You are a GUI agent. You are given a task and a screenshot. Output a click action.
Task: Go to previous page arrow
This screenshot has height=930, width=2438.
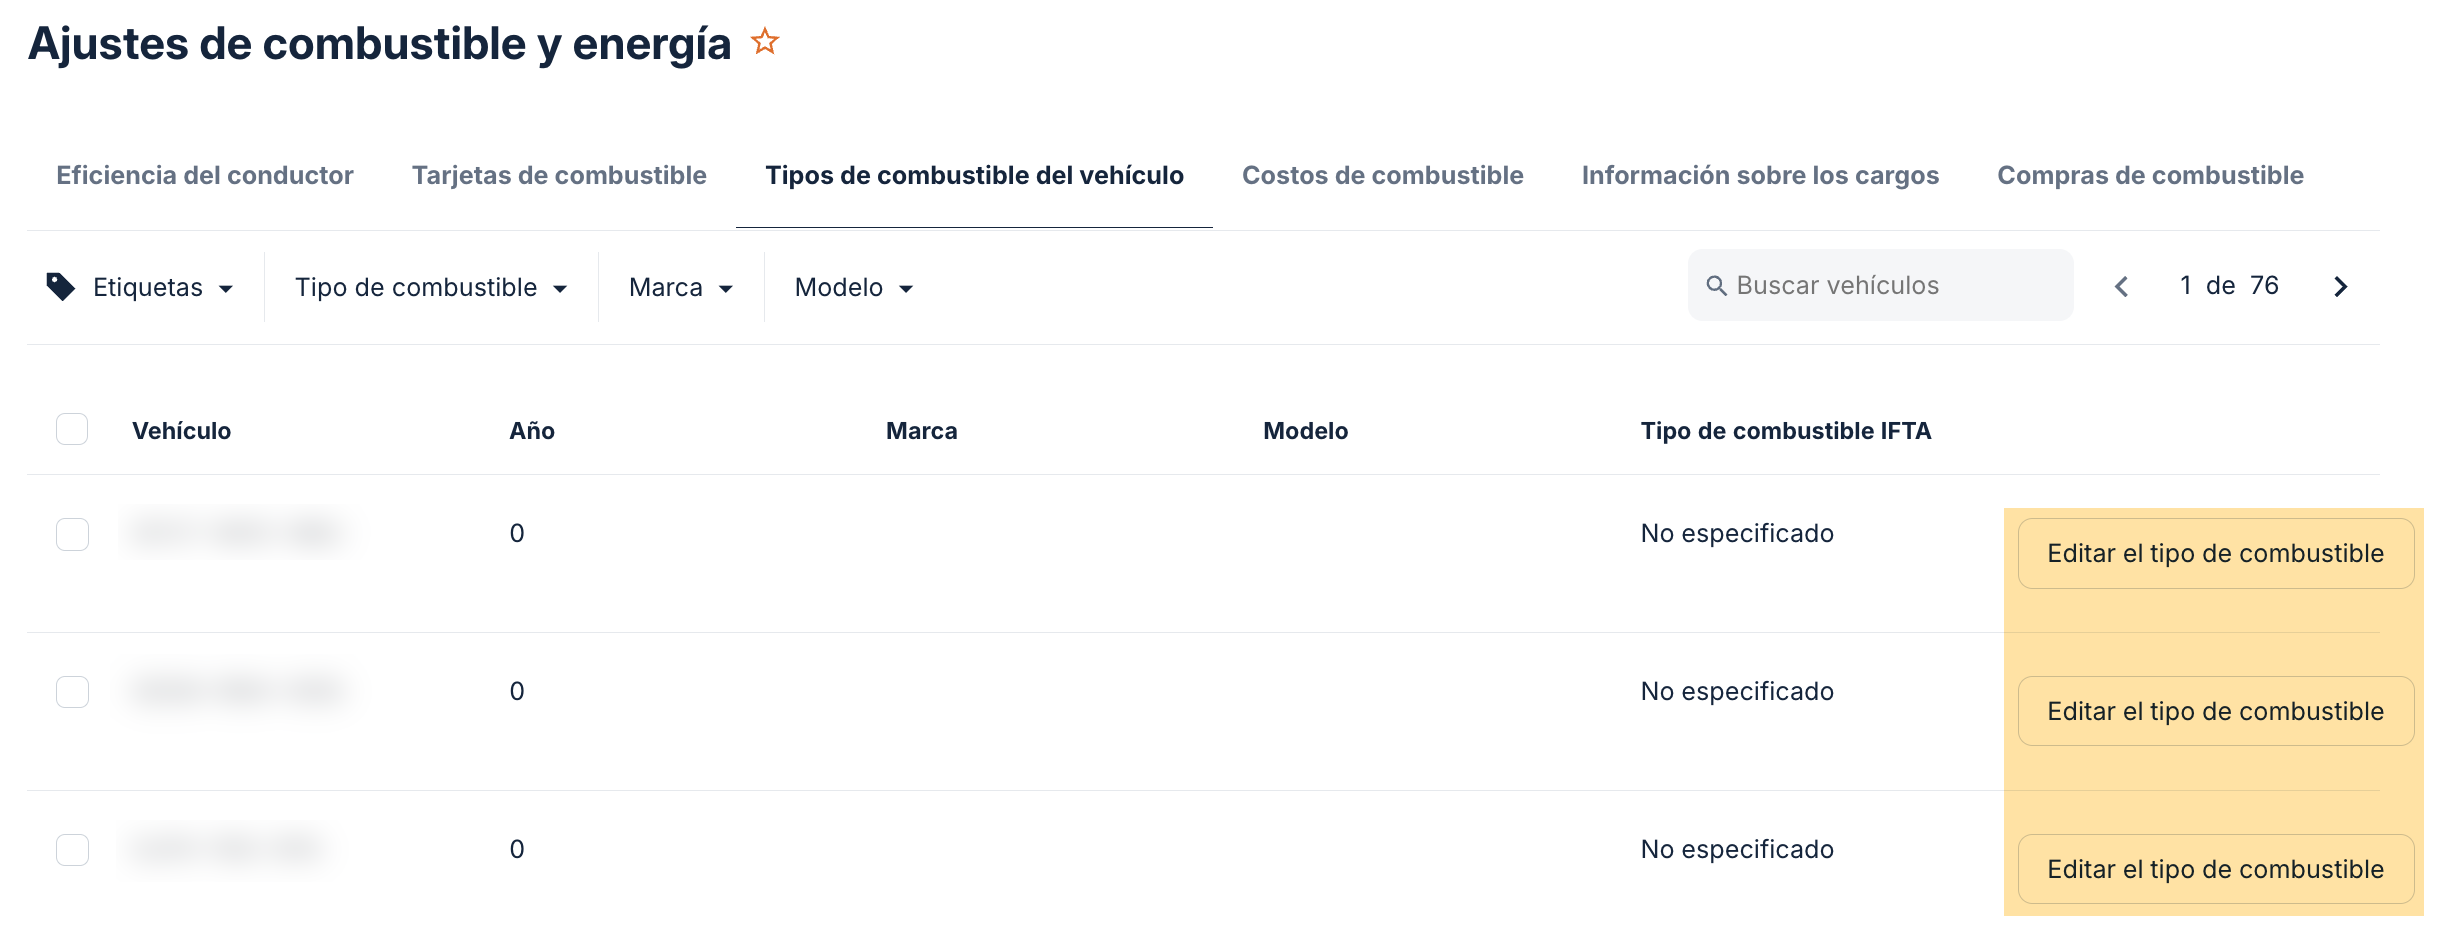click(2122, 287)
